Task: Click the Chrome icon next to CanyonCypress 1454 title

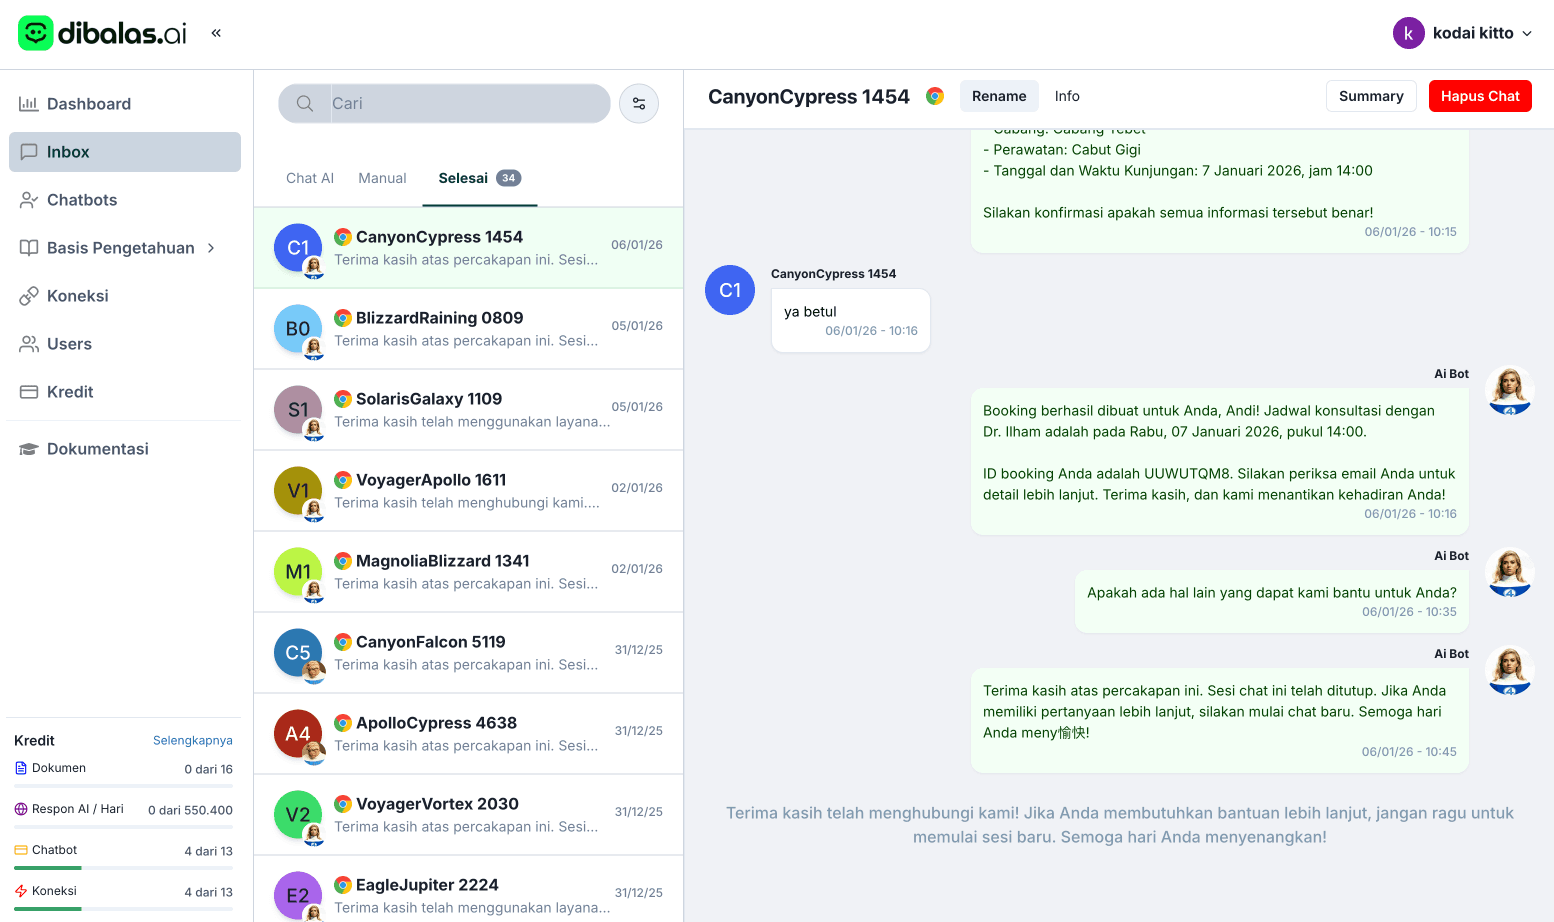Action: [934, 96]
